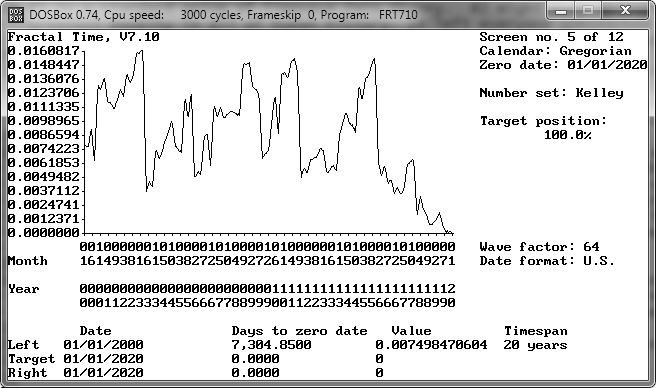Viewport: 656px width, 388px height.
Task: Close the DOSBox window
Action: pos(625,11)
